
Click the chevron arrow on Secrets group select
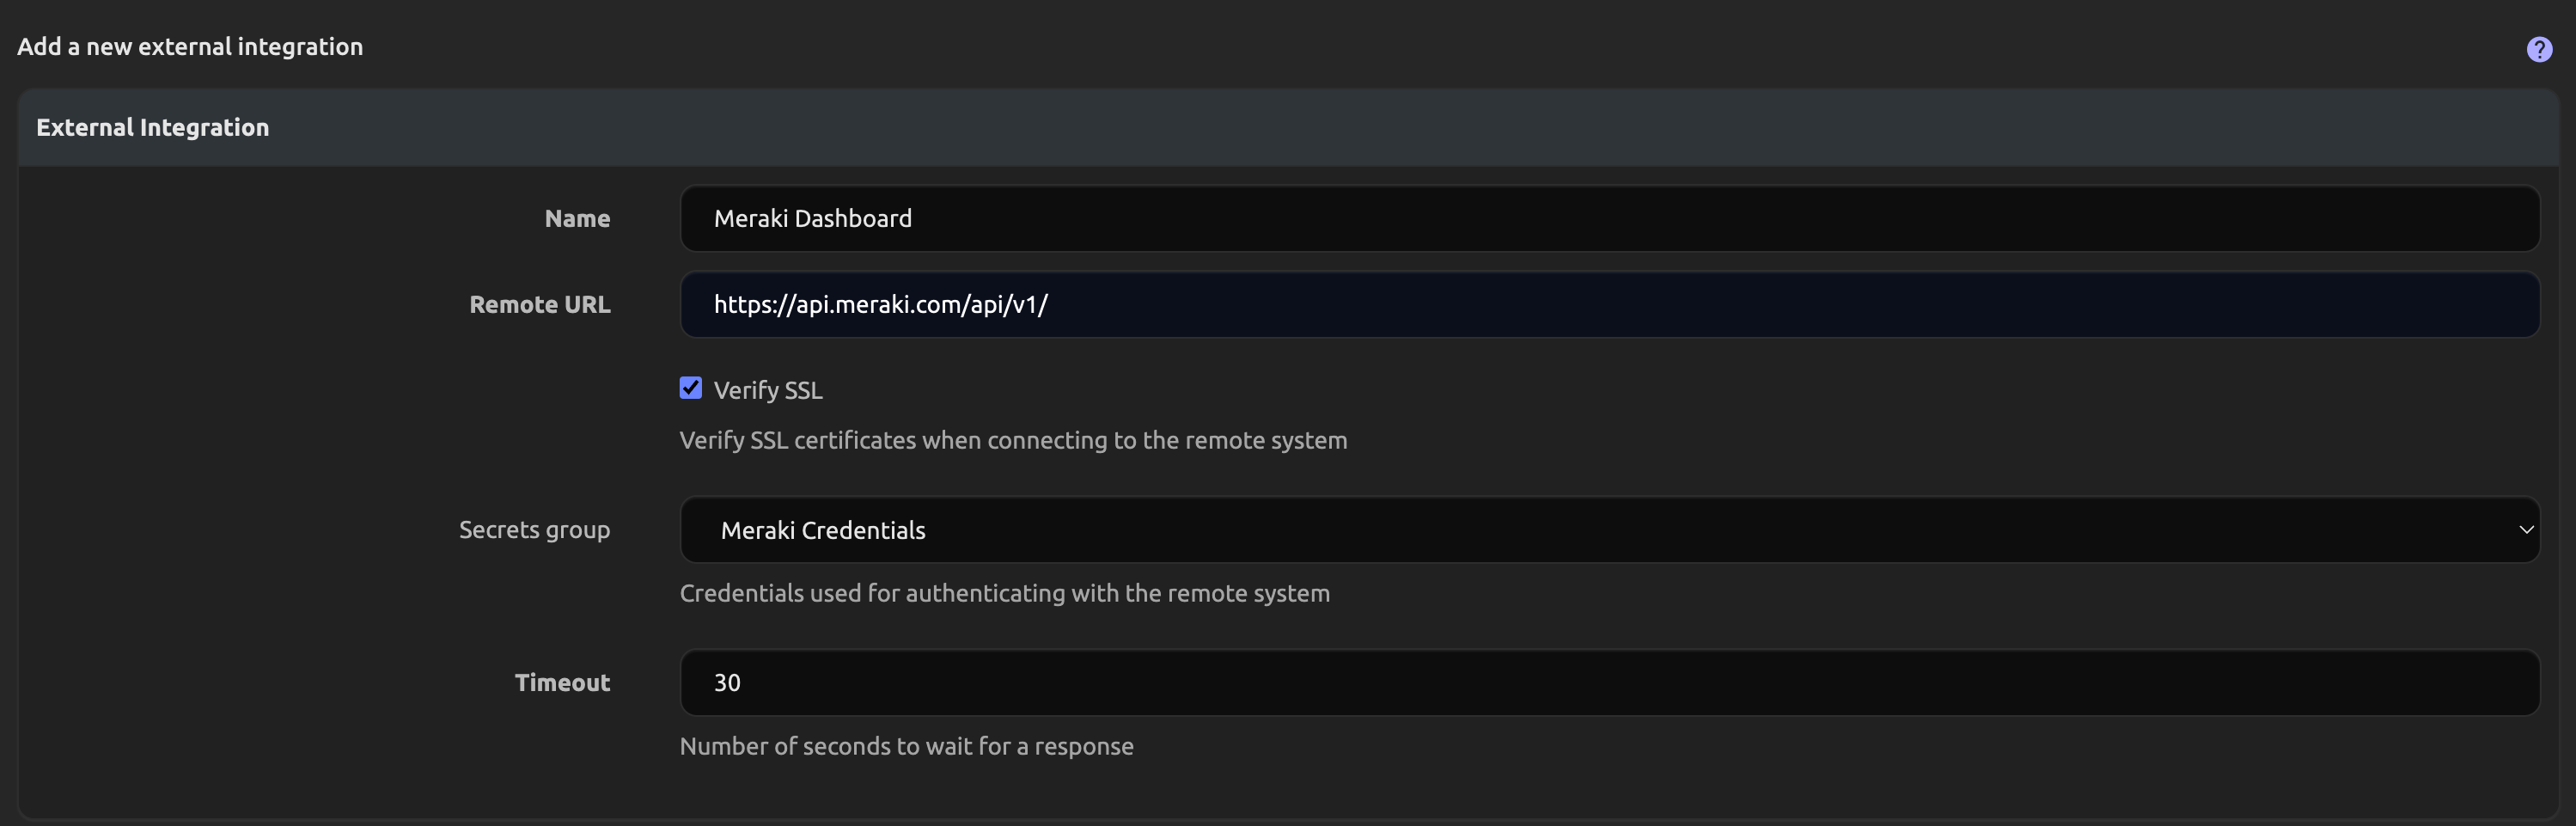pos(2525,530)
